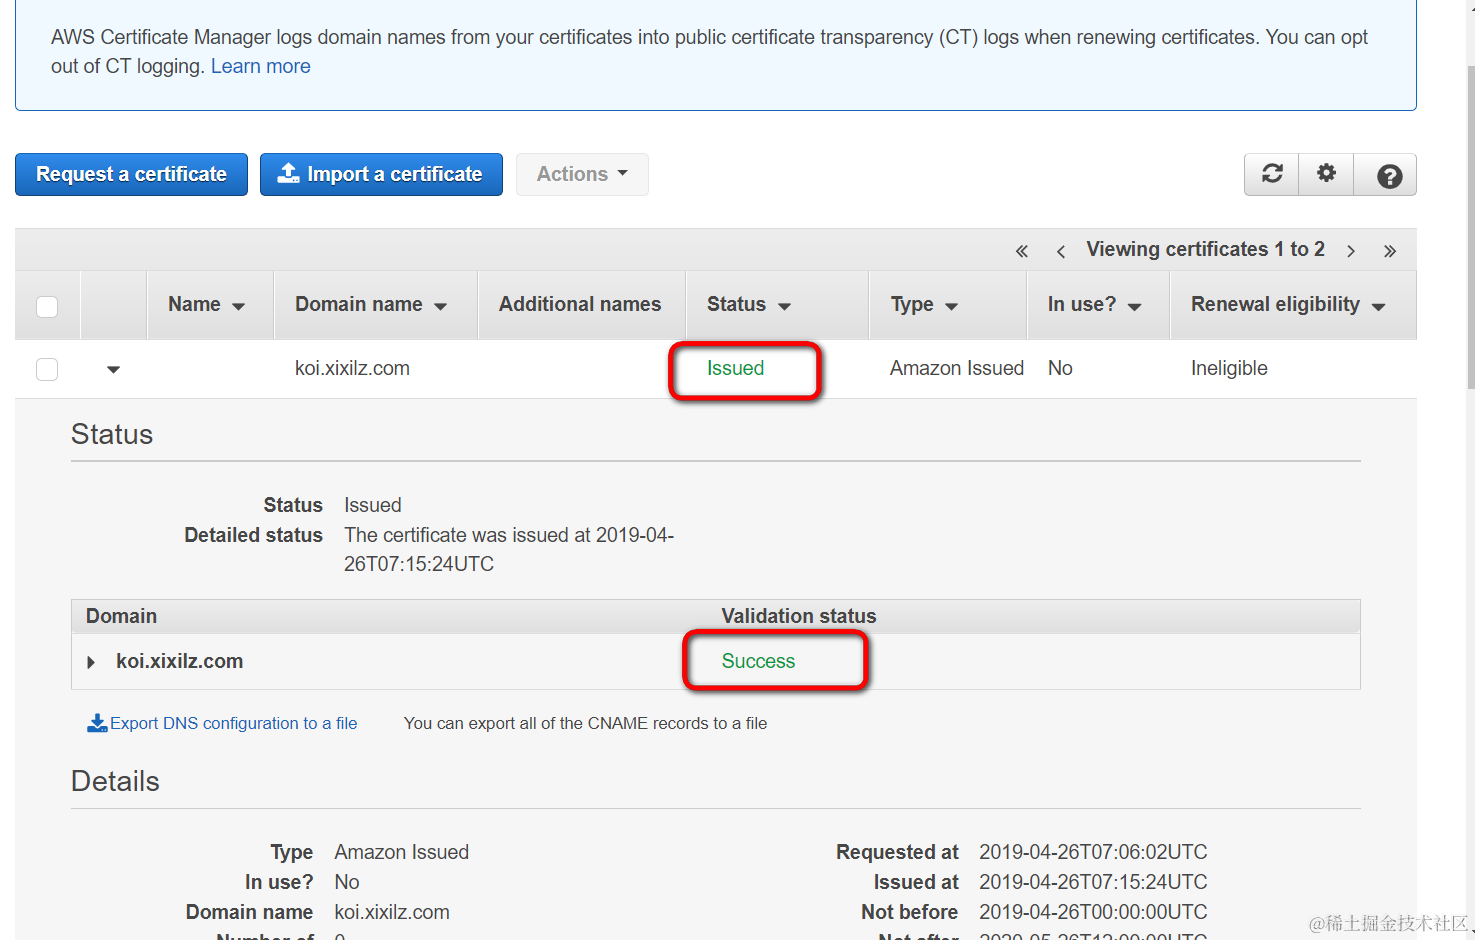This screenshot has height=940, width=1475.
Task: Go to next page of certificates
Action: click(x=1351, y=251)
